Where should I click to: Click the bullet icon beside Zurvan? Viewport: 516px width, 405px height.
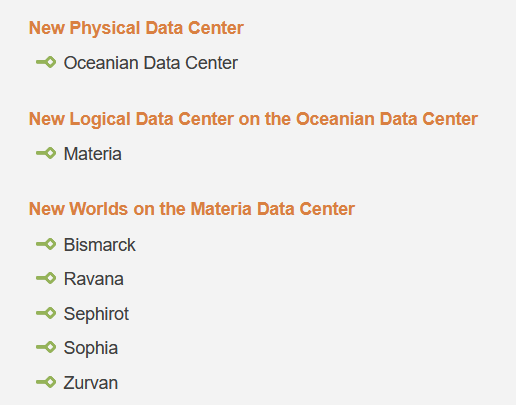(46, 382)
